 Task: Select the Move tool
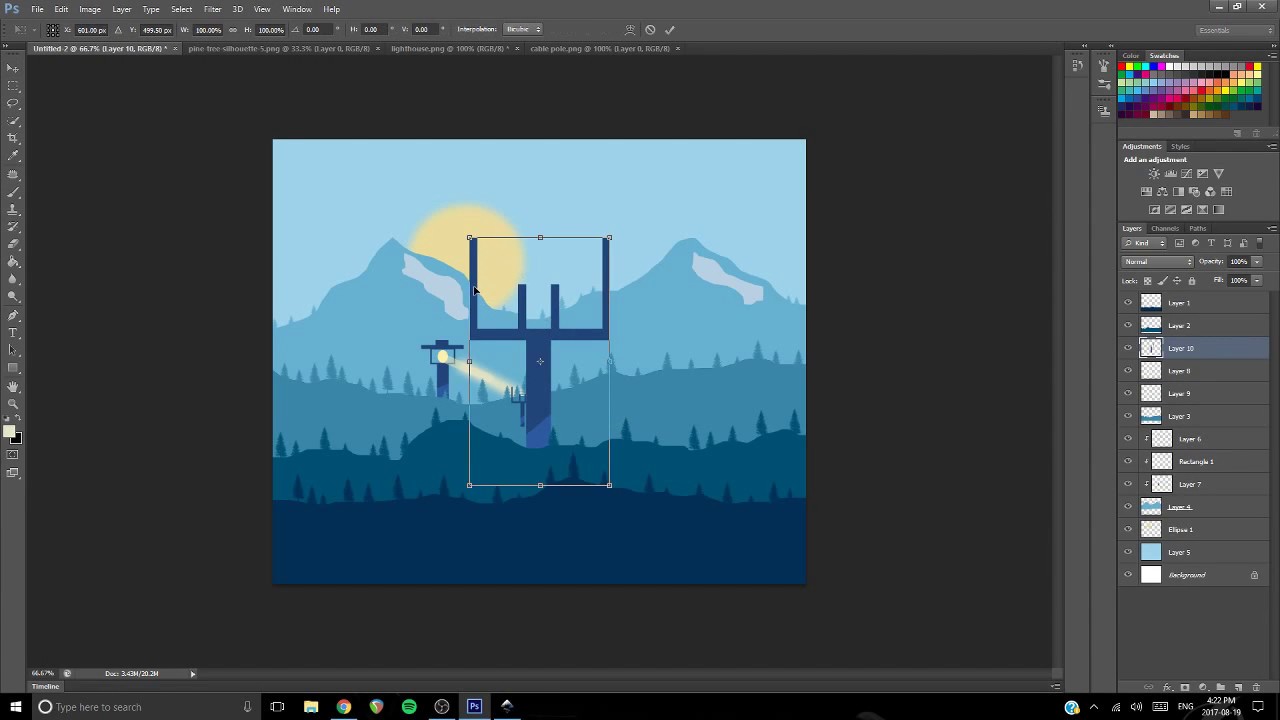[13, 68]
